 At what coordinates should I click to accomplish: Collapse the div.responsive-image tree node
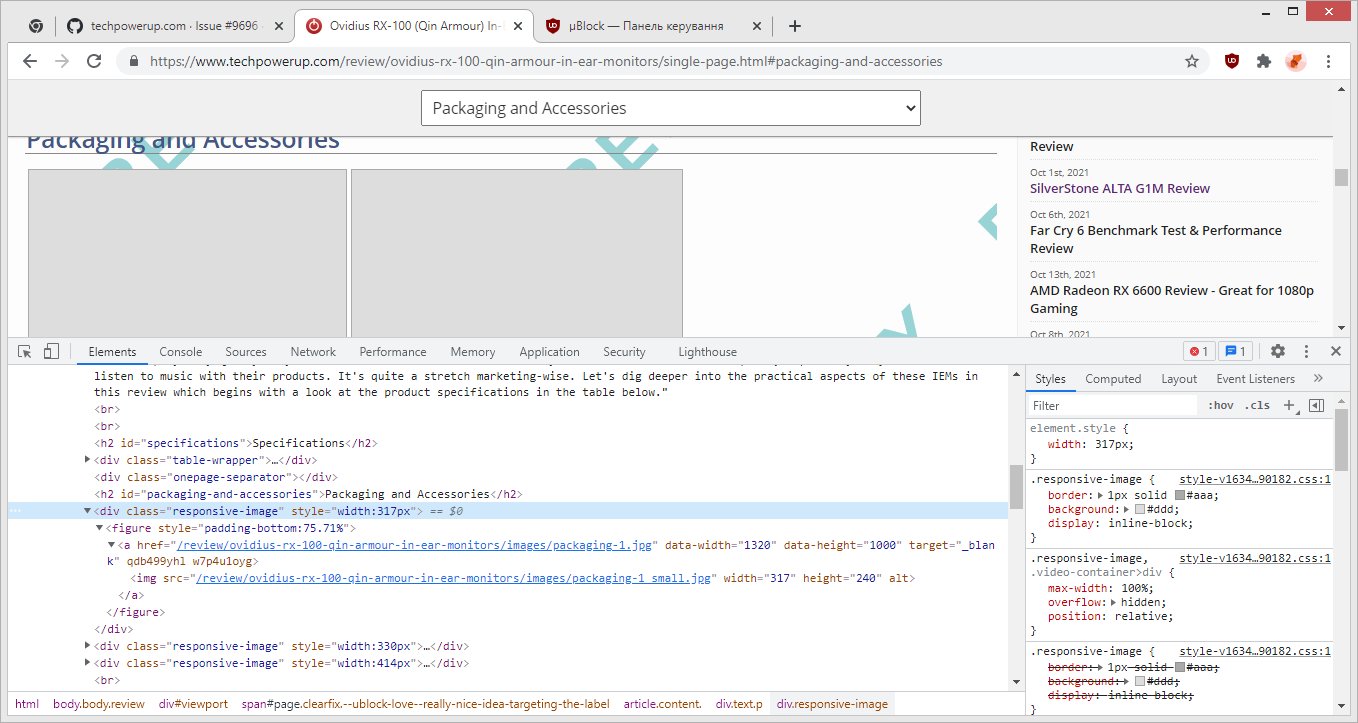(88, 510)
